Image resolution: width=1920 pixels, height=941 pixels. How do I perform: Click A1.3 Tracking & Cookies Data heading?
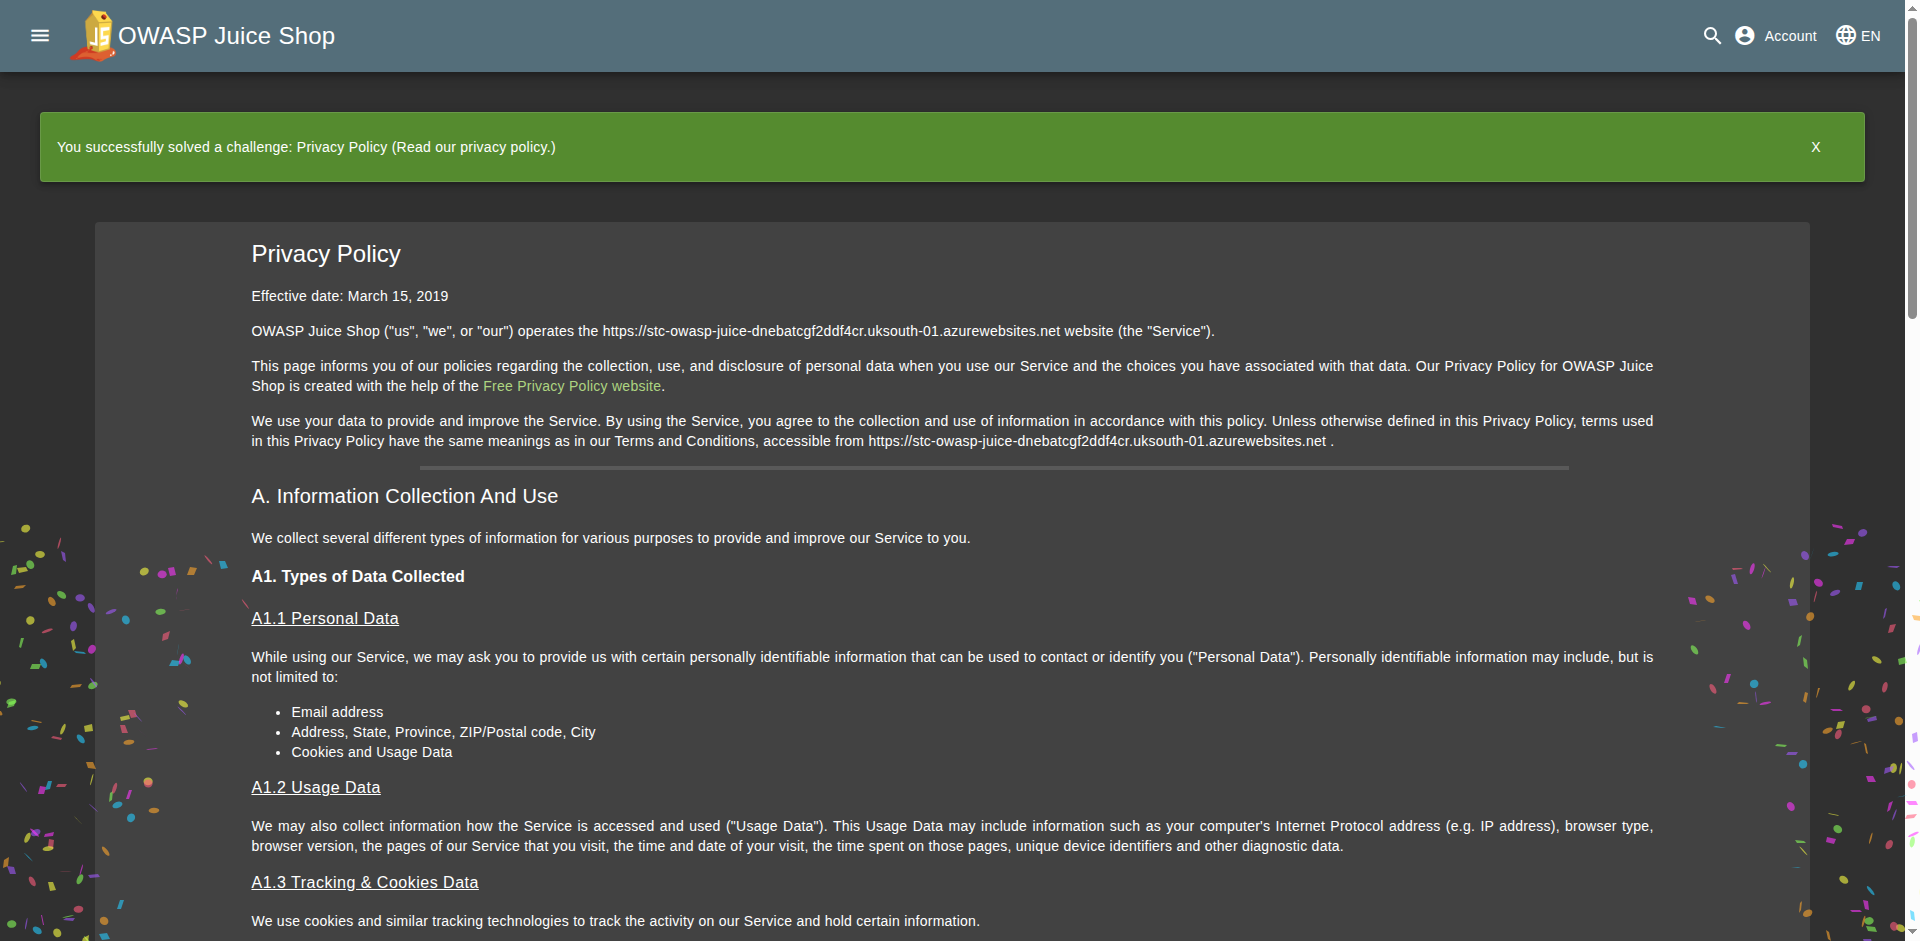tap(365, 883)
